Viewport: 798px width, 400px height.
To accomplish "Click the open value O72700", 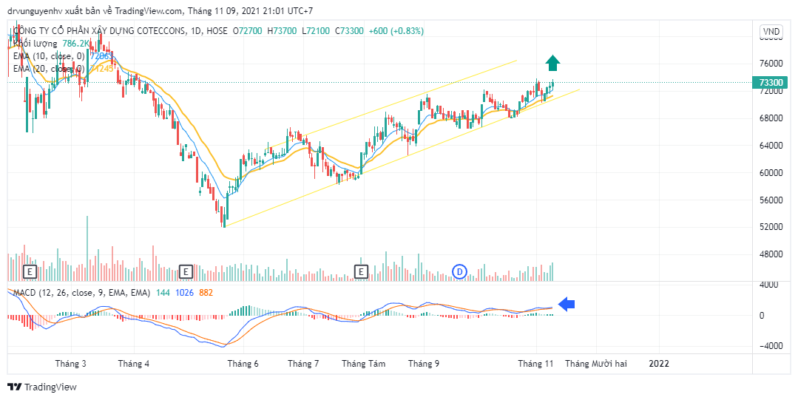I will 247,31.
